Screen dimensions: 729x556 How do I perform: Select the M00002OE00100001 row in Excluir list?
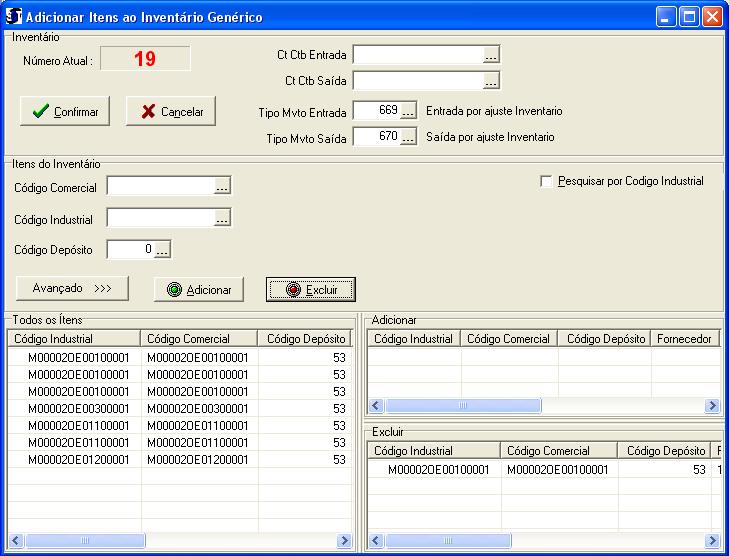(x=438, y=469)
